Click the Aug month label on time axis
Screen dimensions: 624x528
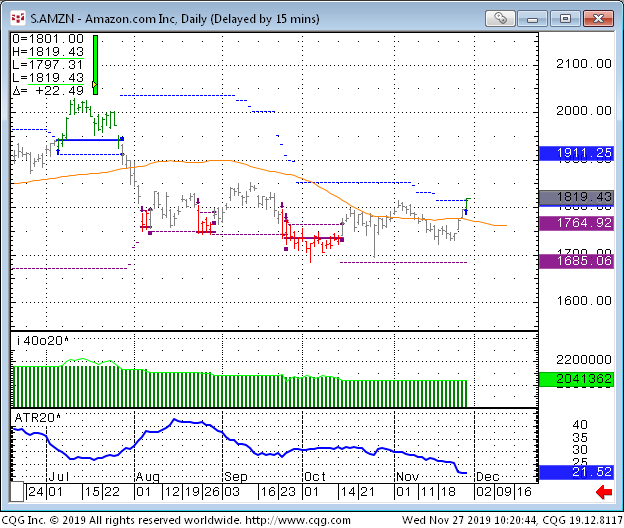148,477
